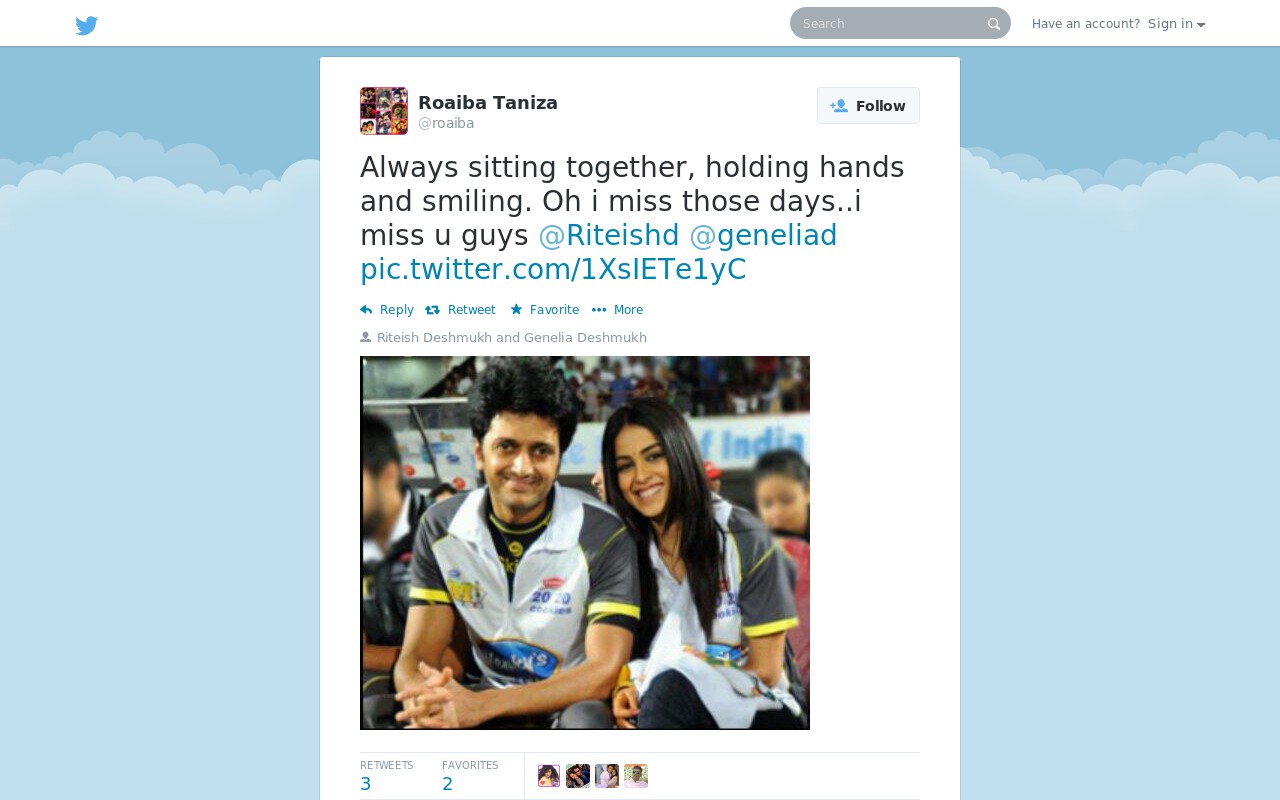Click the Twitter bird logo
Image resolution: width=1280 pixels, height=800 pixels.
coord(87,25)
